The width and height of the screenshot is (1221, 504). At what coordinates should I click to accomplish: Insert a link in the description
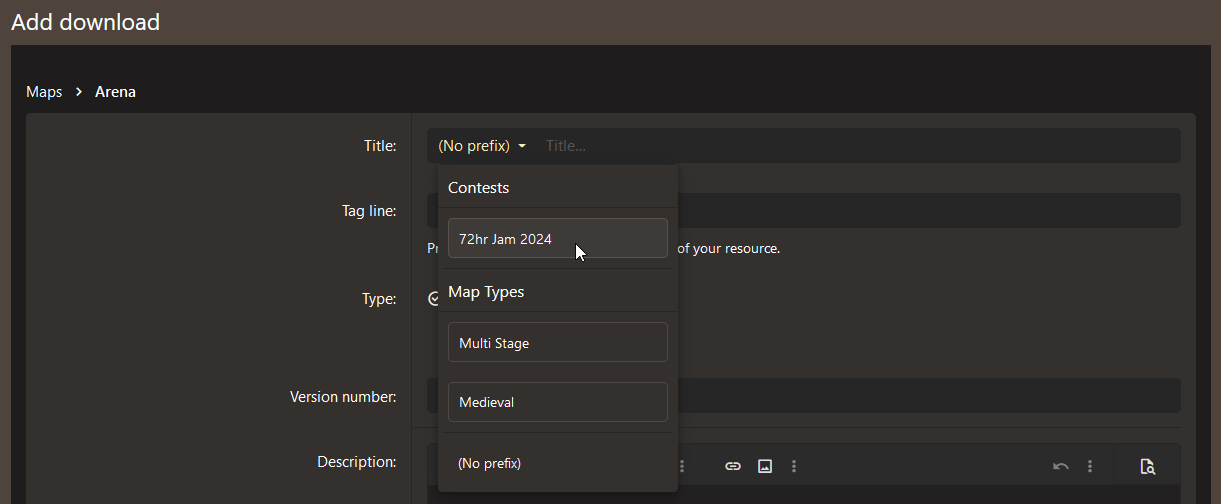click(733, 466)
